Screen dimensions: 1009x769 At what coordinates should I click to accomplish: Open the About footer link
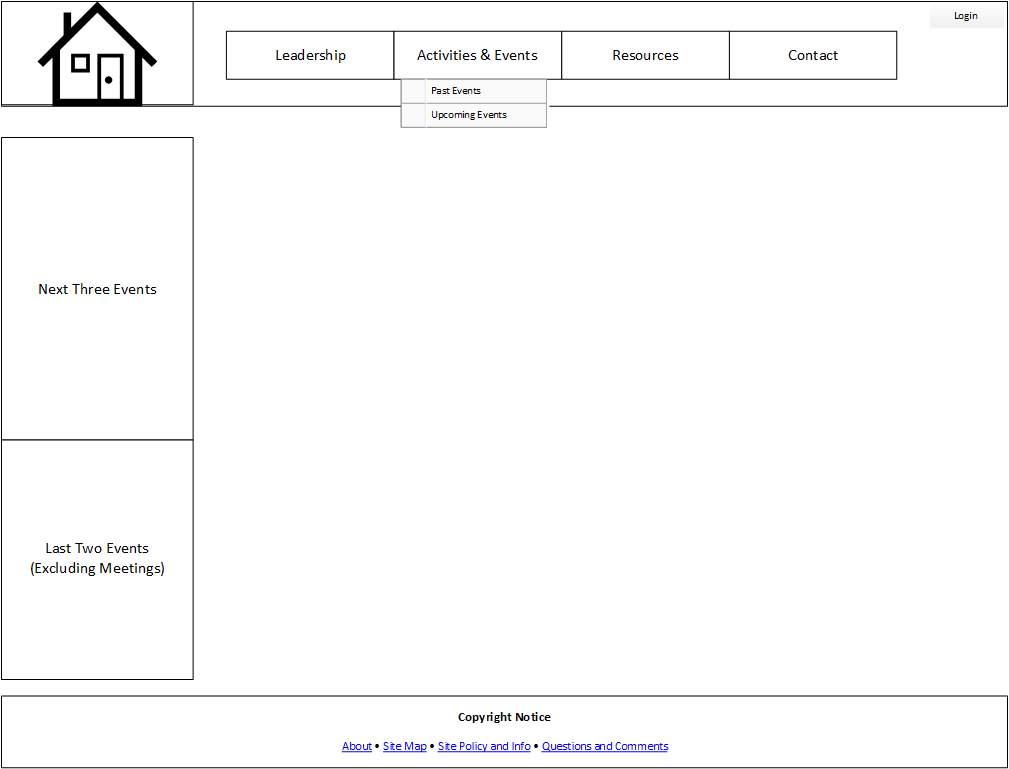tap(356, 746)
